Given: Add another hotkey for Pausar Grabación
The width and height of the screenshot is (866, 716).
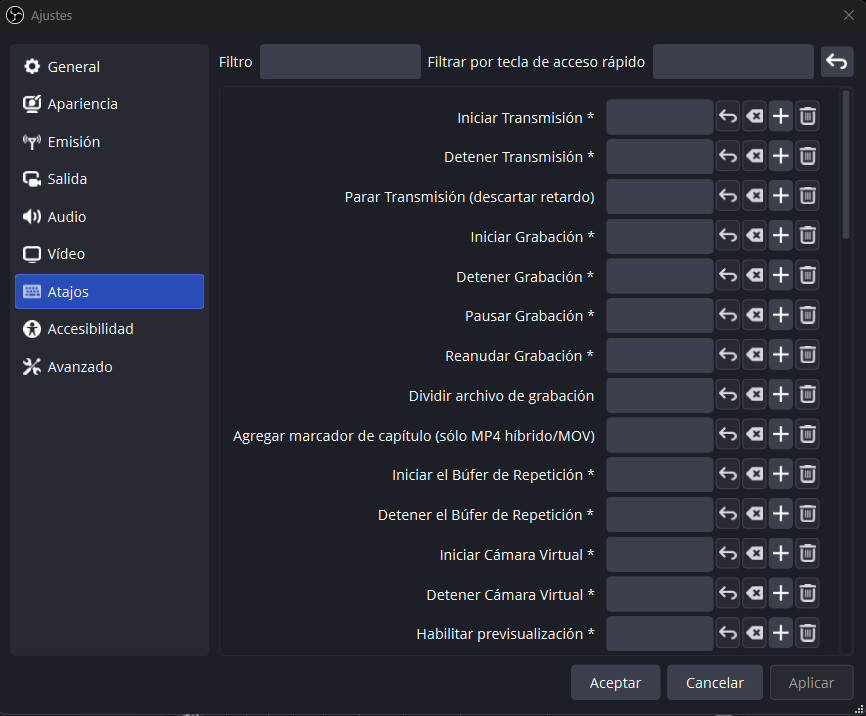Looking at the screenshot, I should pyautogui.click(x=781, y=315).
